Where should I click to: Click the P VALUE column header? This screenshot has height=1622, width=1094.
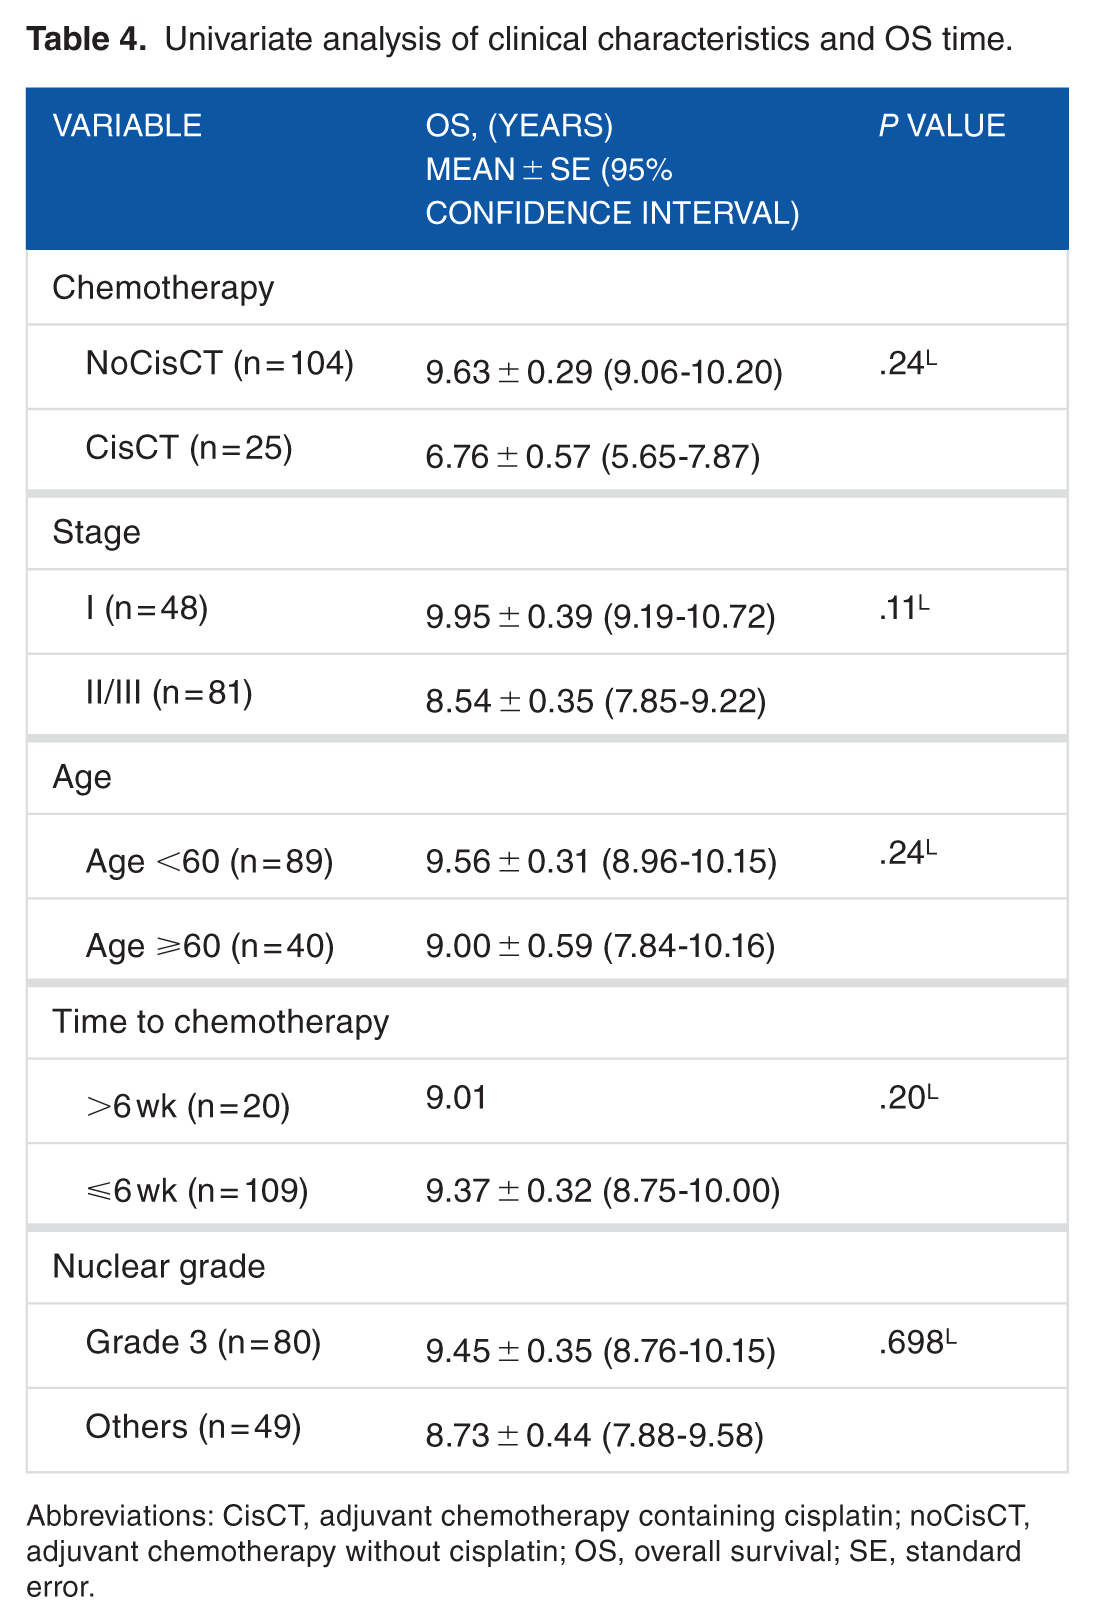point(941,125)
